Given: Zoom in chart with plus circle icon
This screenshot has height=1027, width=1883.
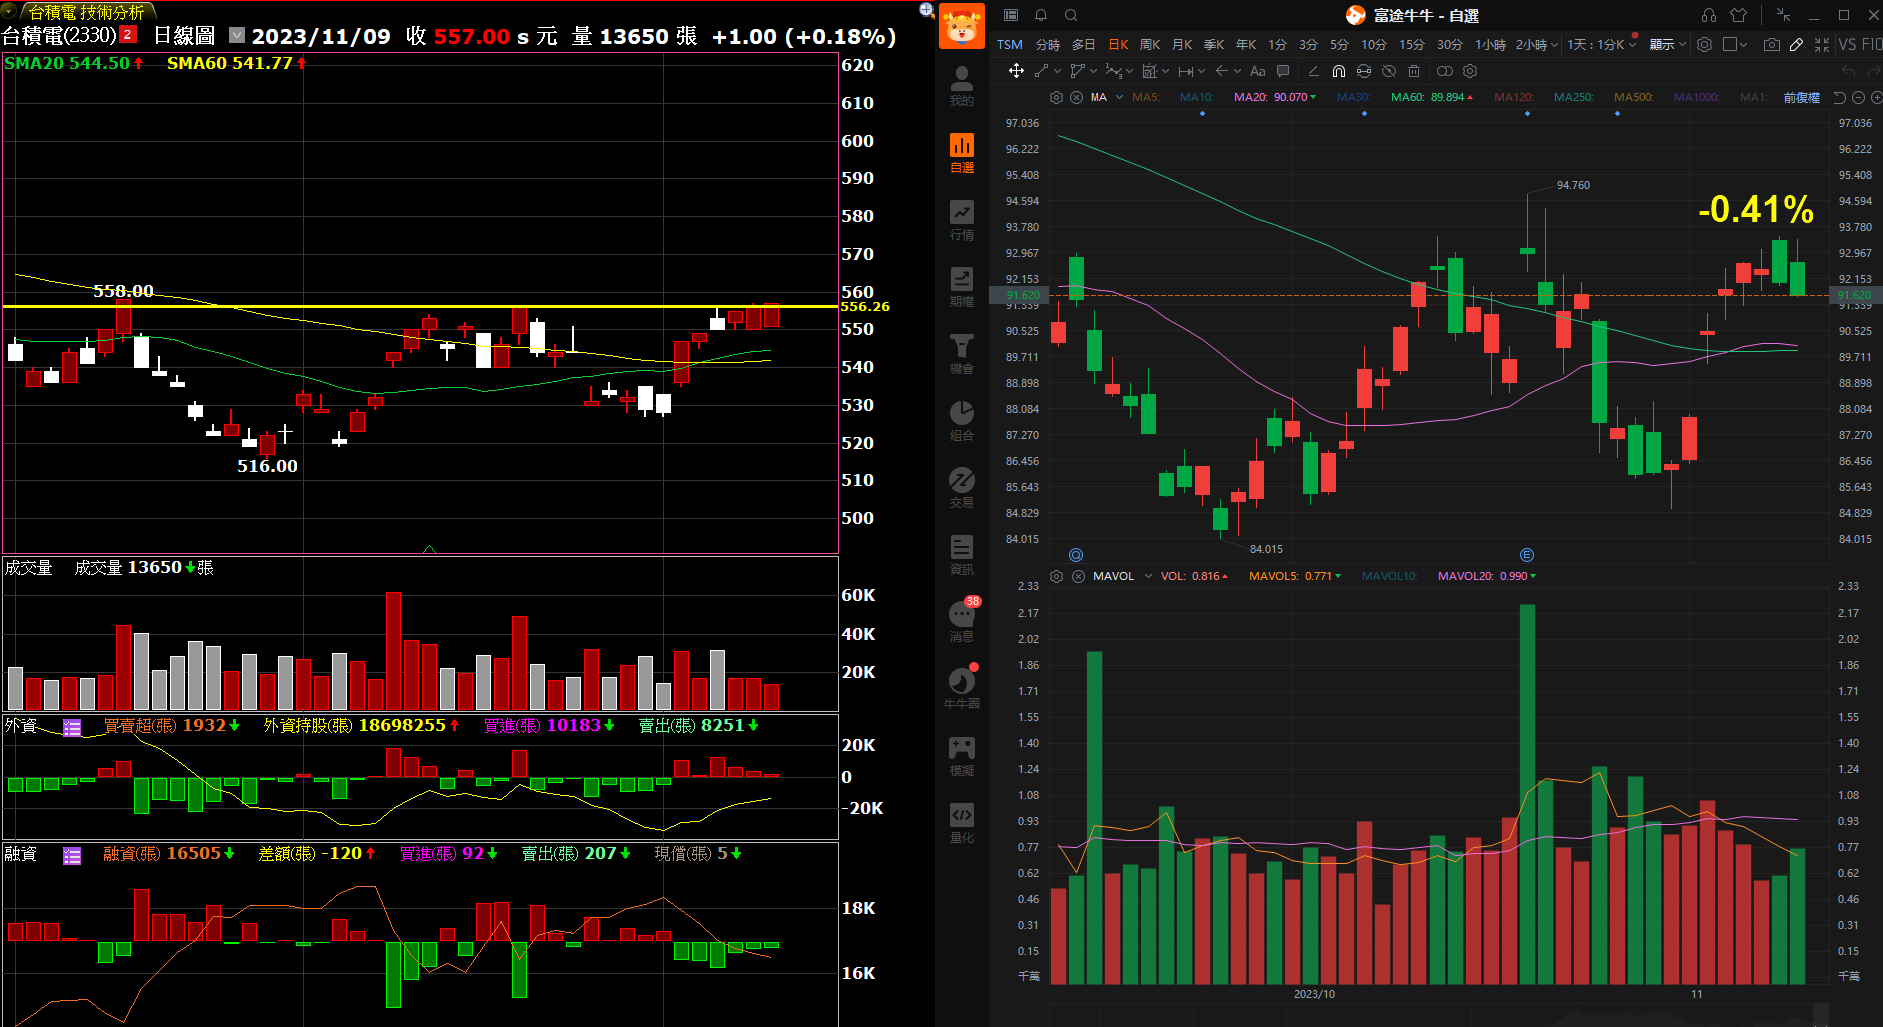Looking at the screenshot, I should (x=1877, y=97).
